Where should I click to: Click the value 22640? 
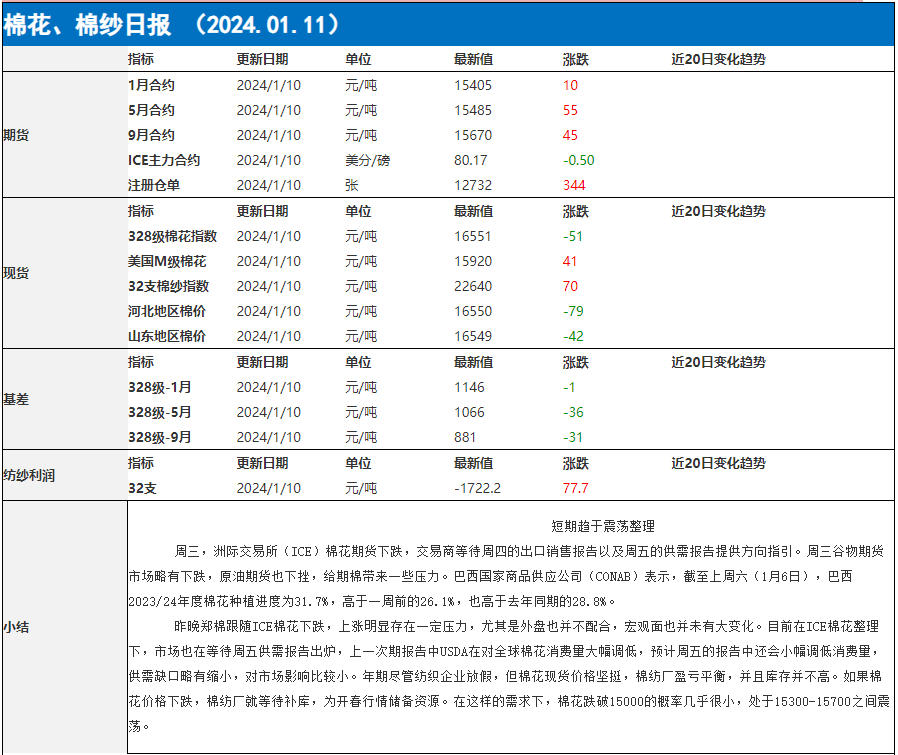point(473,286)
